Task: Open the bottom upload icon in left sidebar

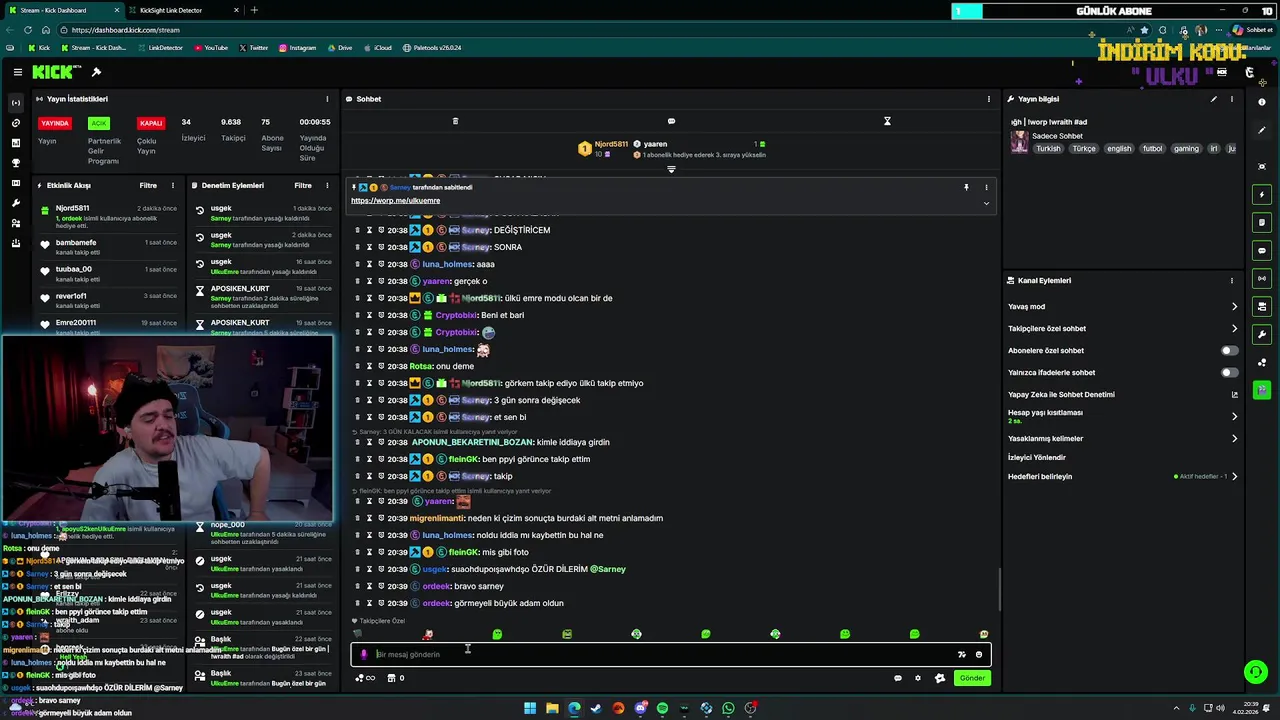Action: coord(15,243)
